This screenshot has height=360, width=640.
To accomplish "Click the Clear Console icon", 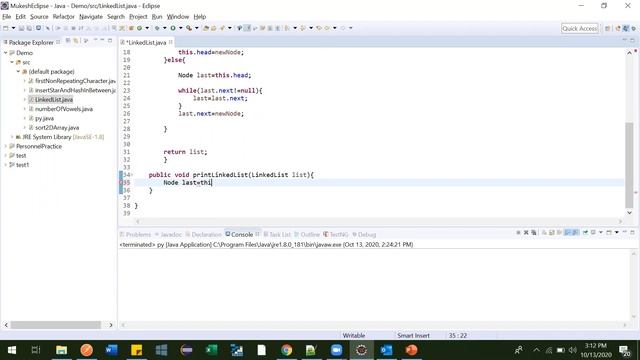I will coord(544,233).
